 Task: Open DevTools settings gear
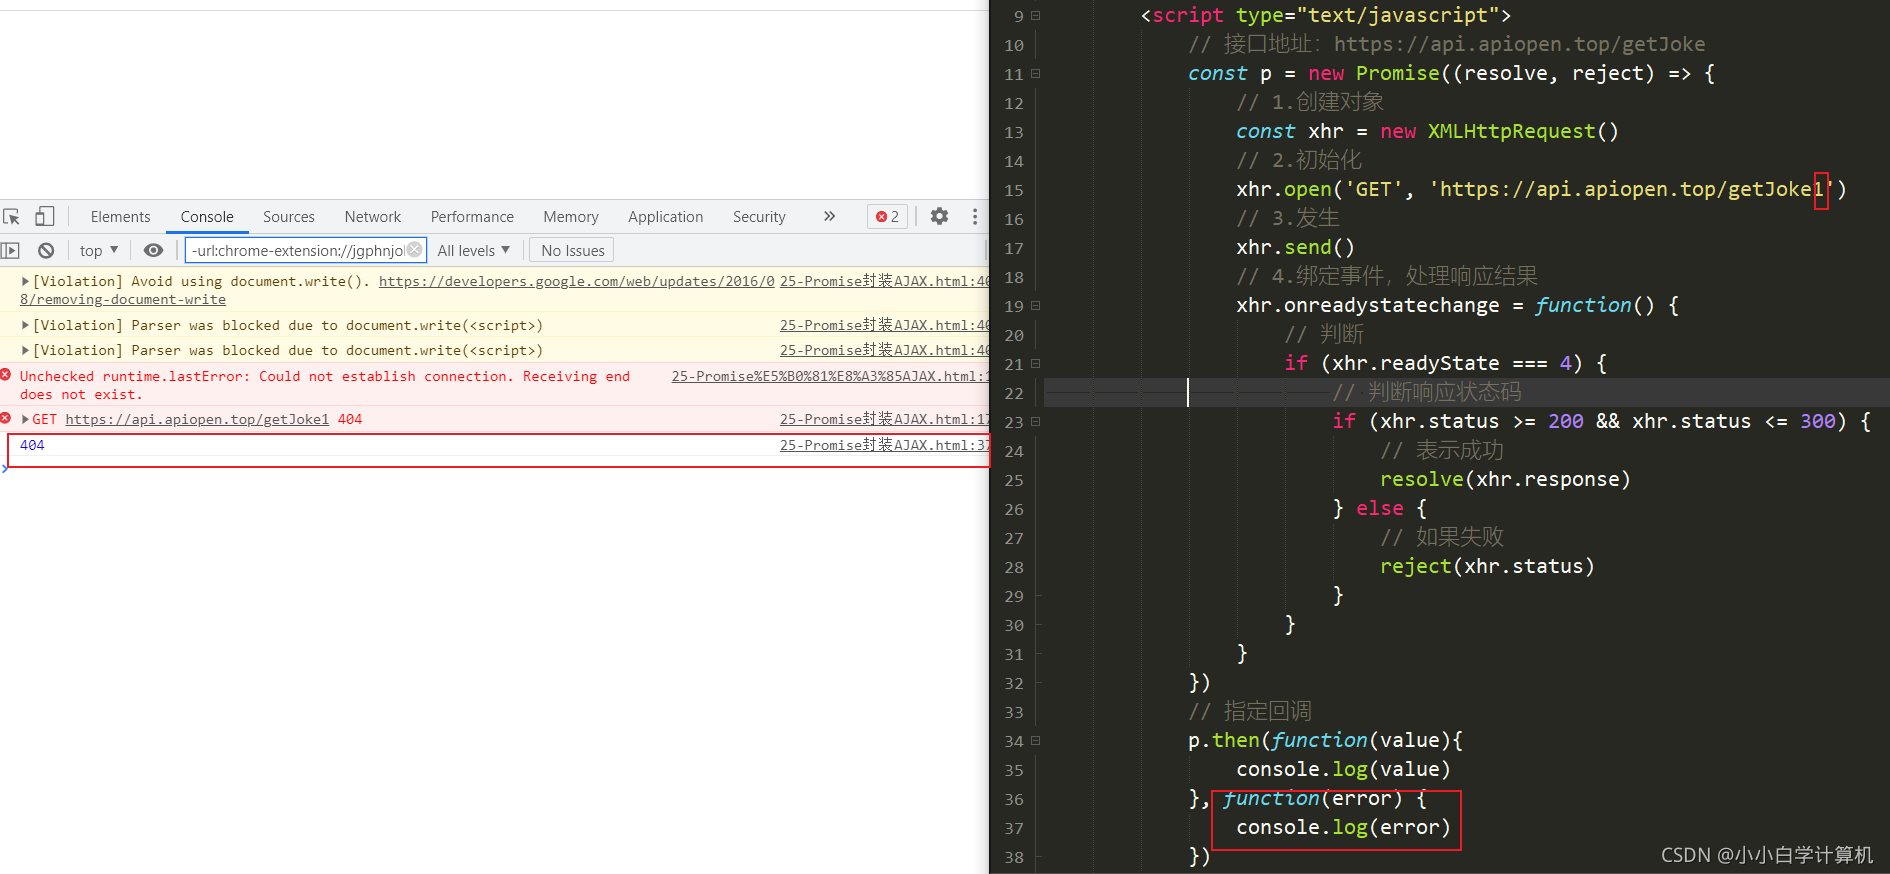coord(939,216)
